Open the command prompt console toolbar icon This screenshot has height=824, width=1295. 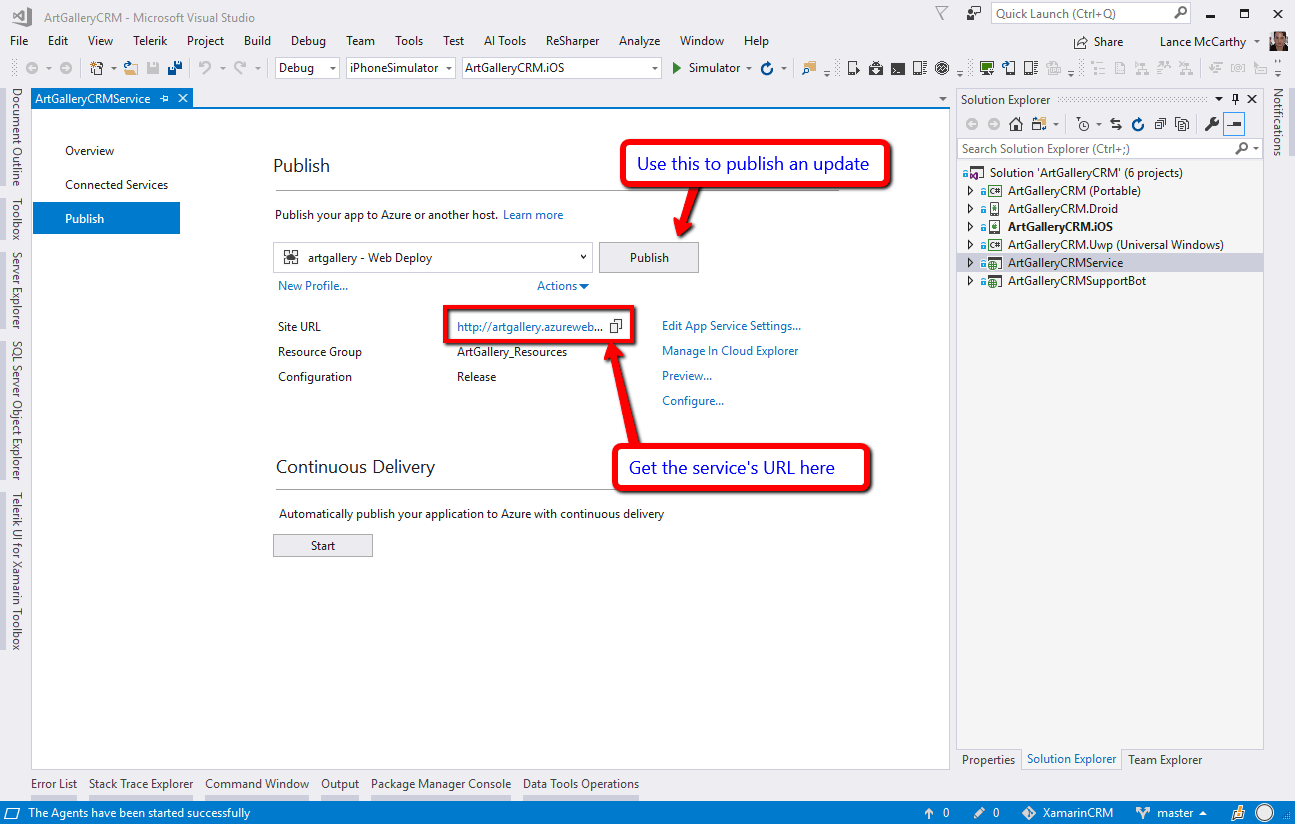coord(898,68)
